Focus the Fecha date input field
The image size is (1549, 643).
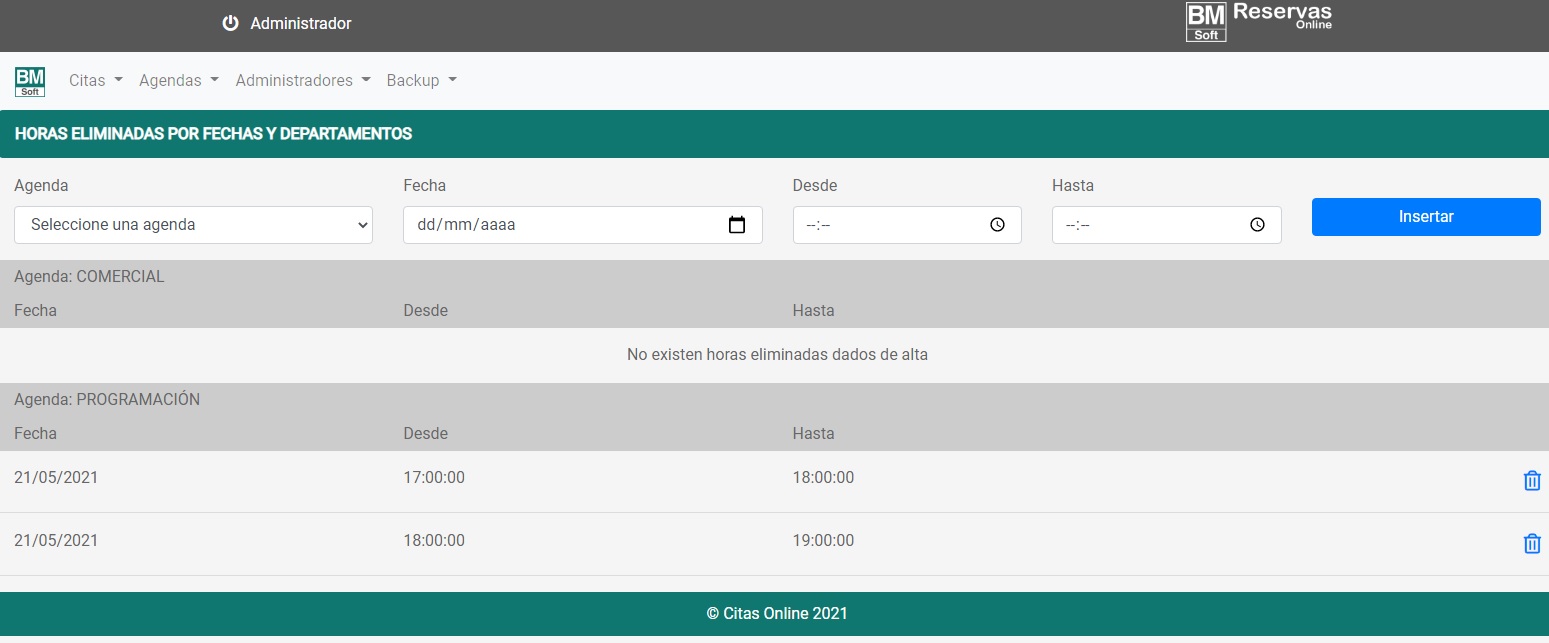(560, 225)
